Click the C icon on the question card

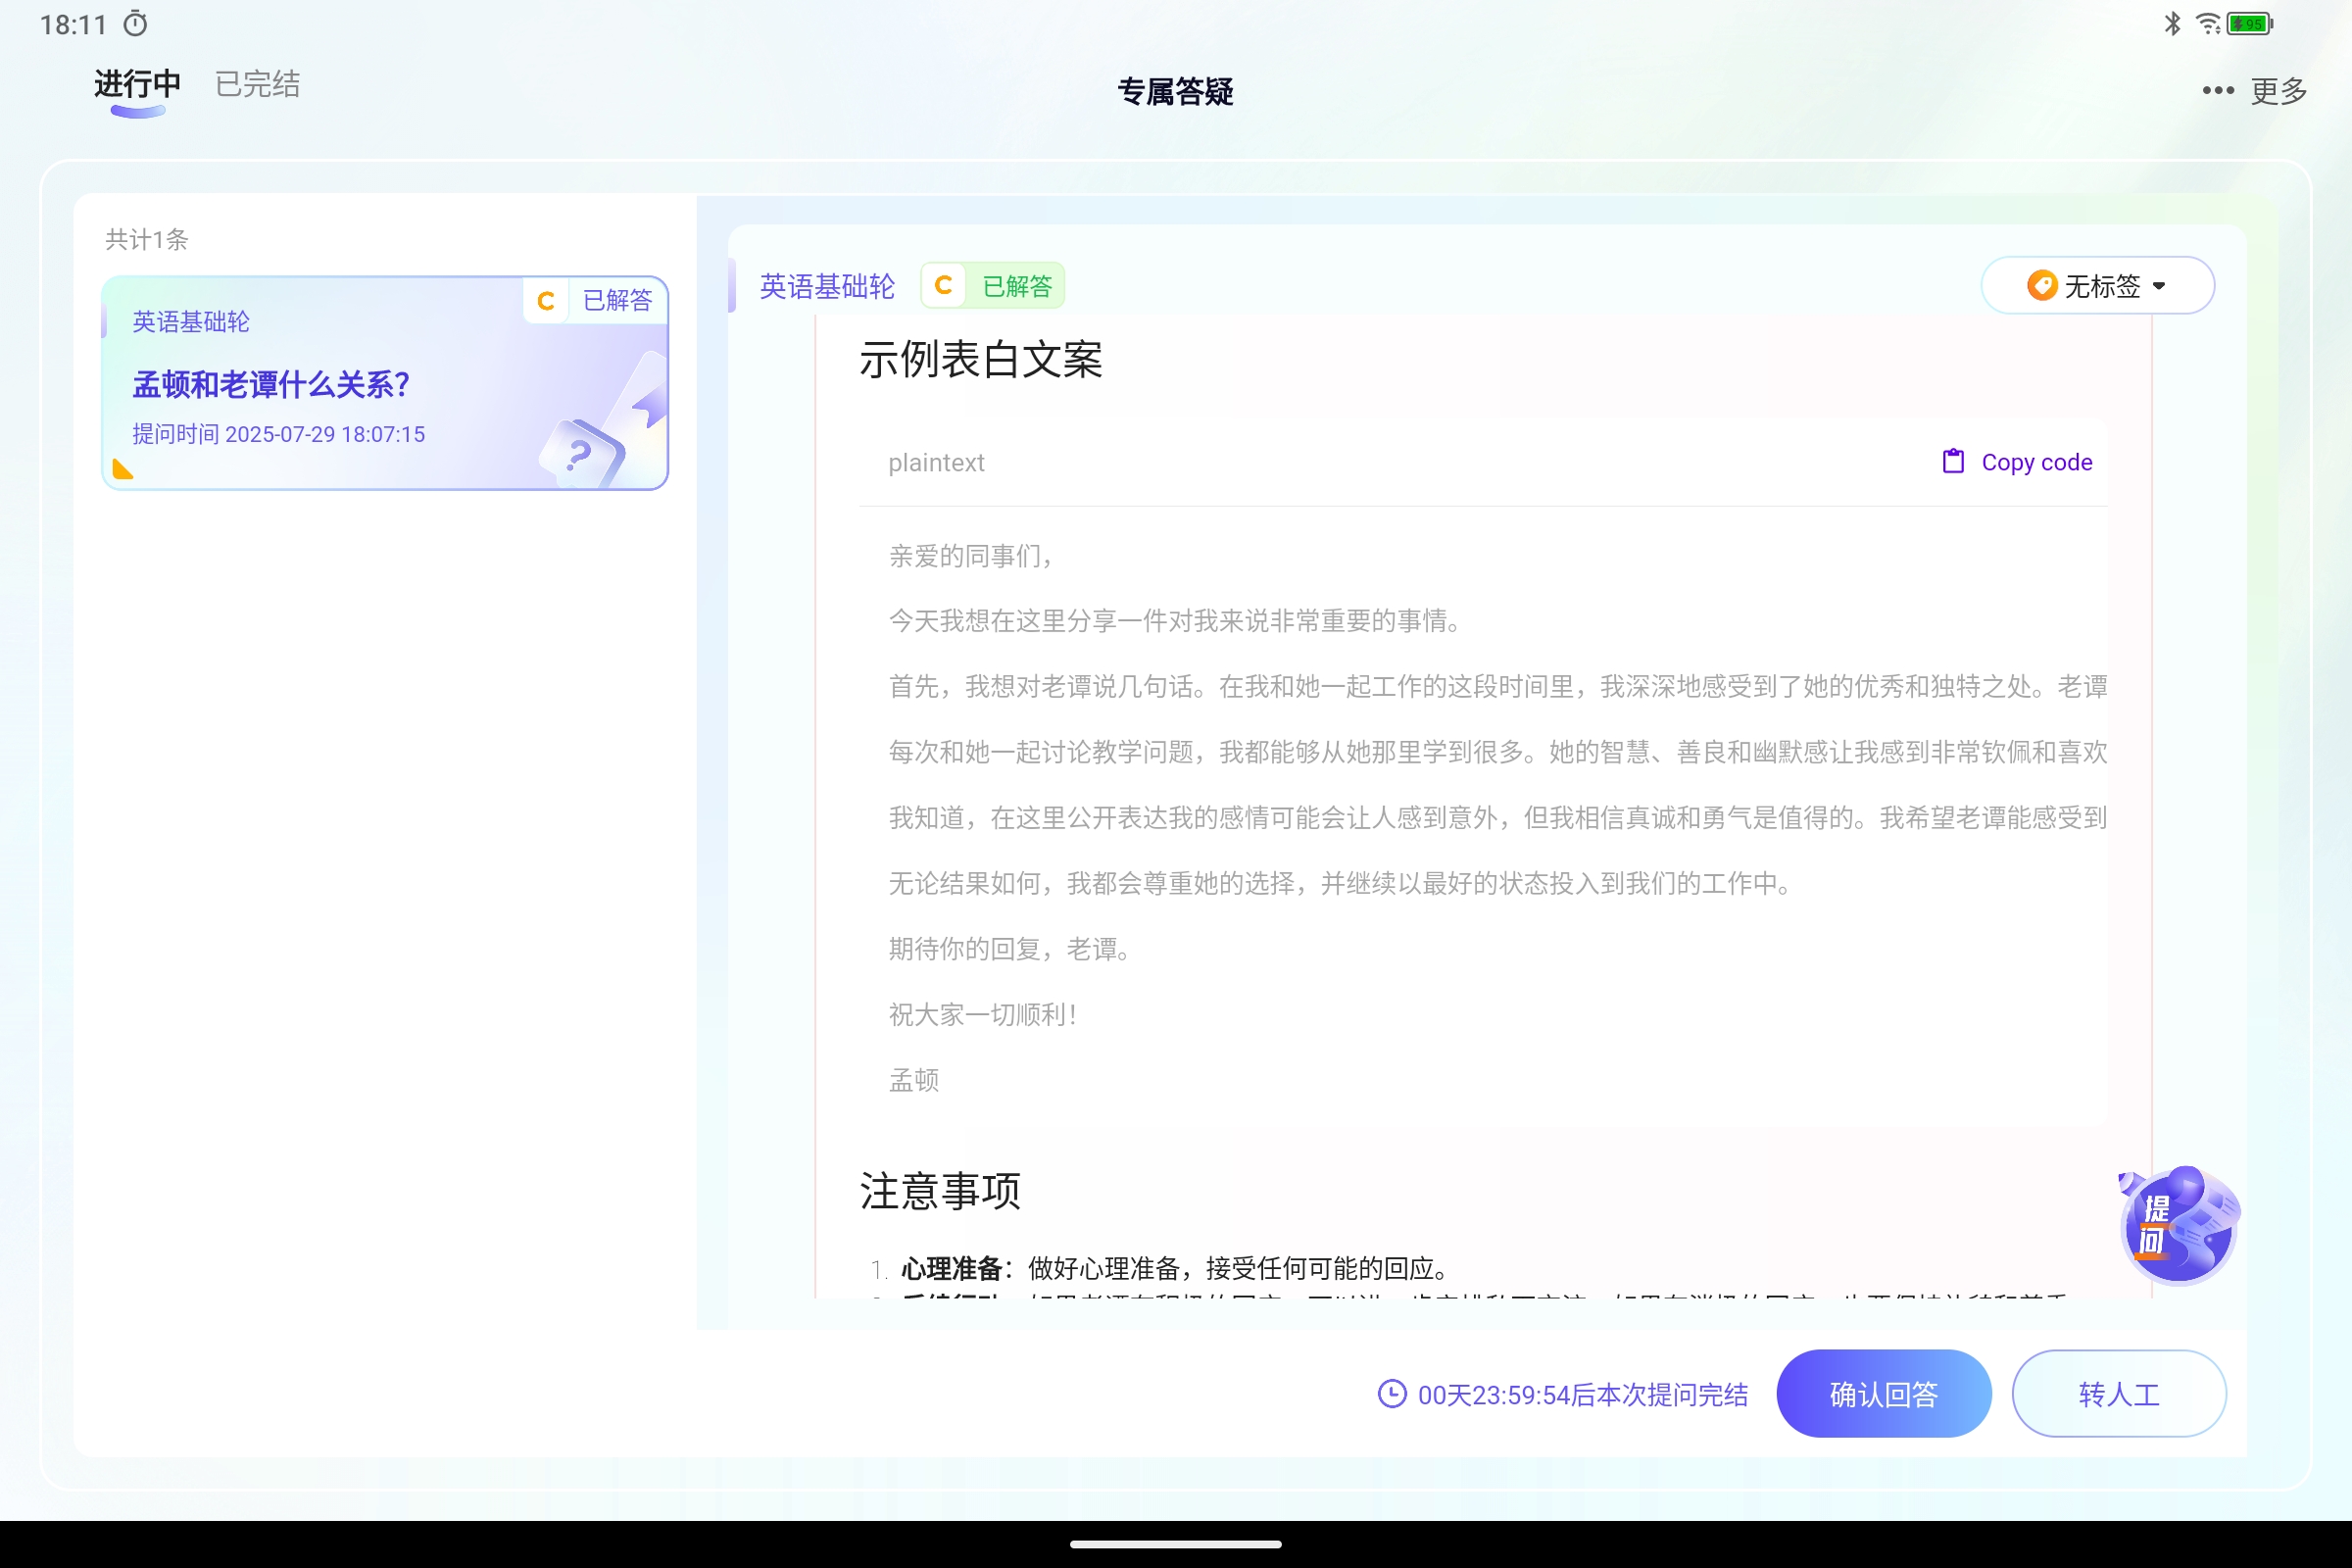pos(545,300)
